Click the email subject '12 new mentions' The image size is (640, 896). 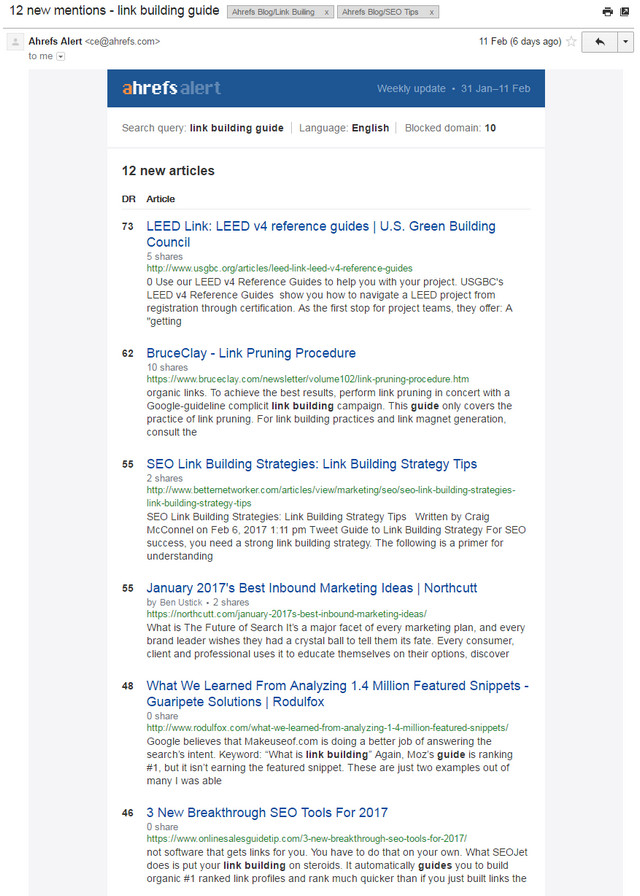click(x=114, y=11)
